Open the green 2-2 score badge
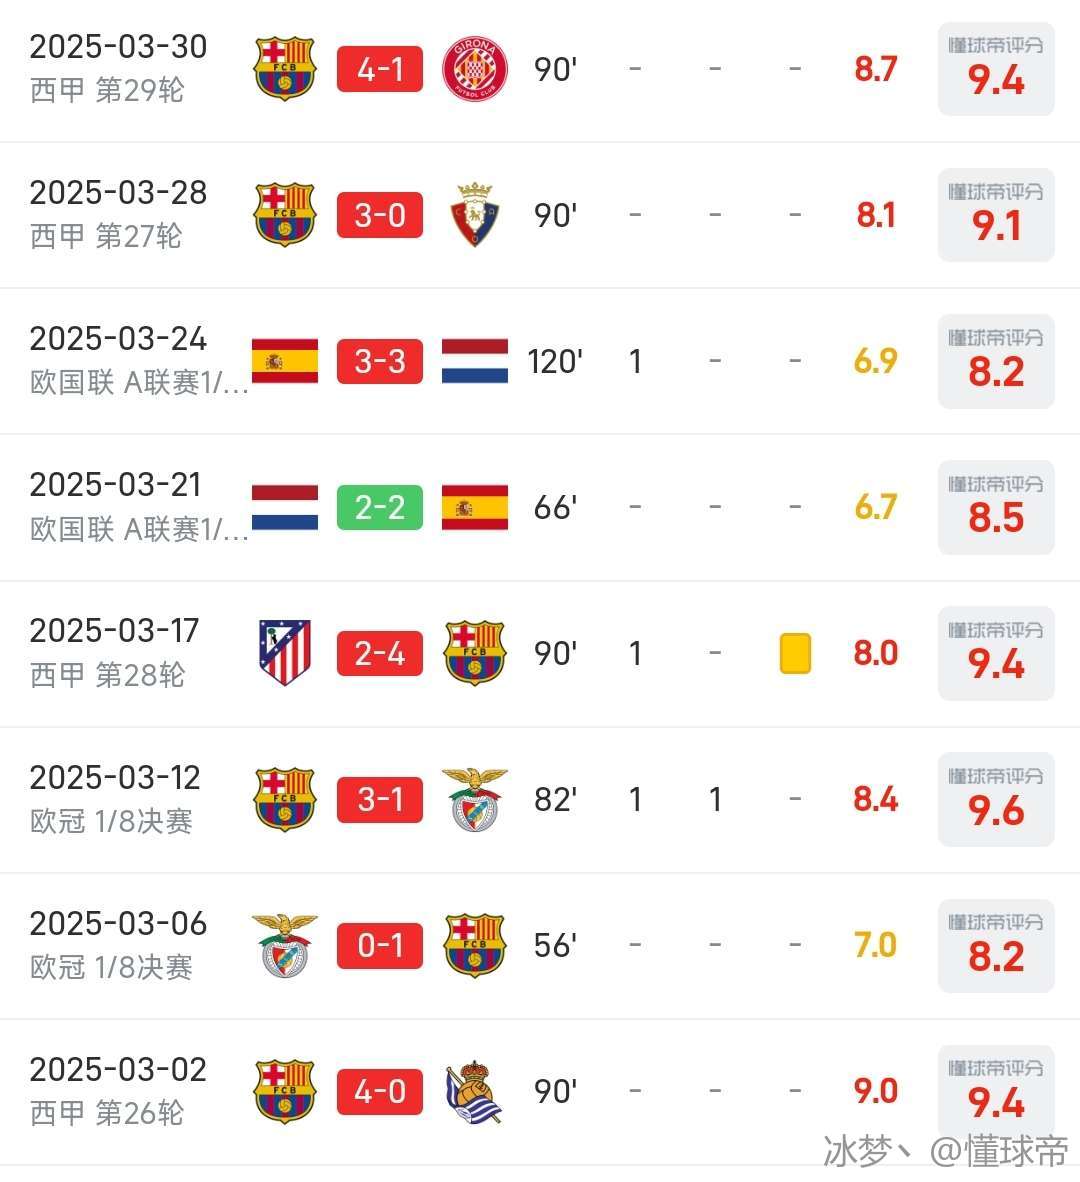The height and width of the screenshot is (1182, 1080). (380, 507)
